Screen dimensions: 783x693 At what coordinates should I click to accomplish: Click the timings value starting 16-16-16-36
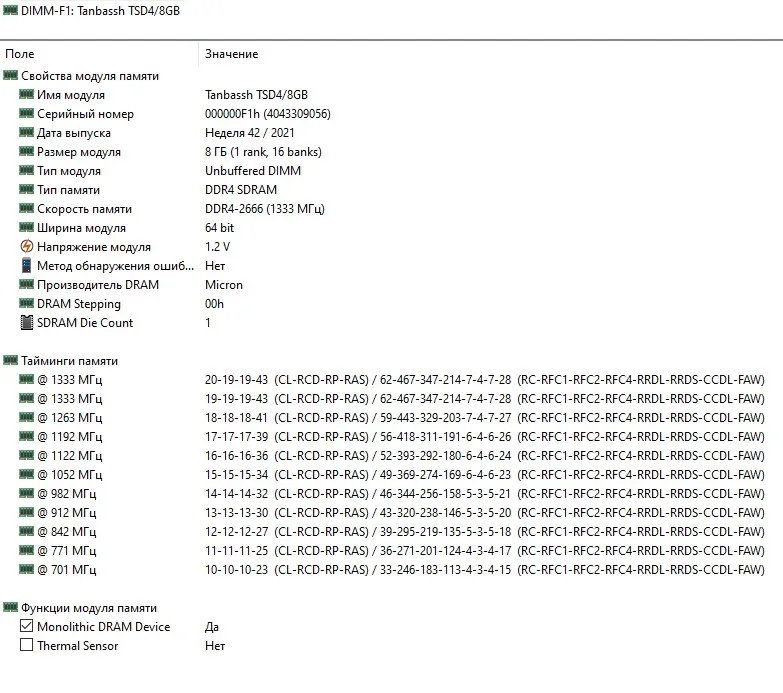point(484,456)
